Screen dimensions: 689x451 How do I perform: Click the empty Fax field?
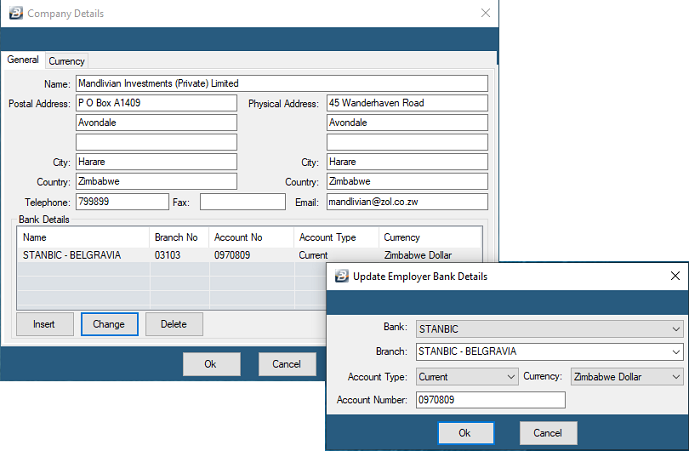click(243, 202)
